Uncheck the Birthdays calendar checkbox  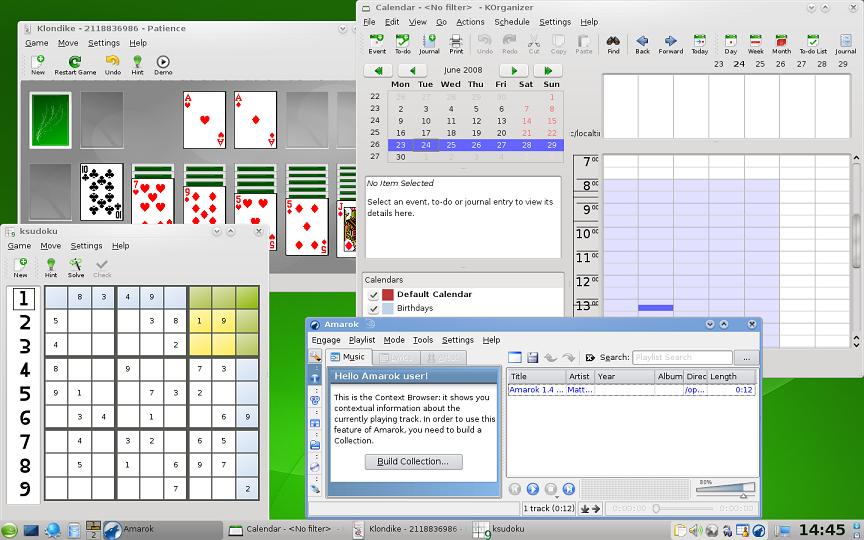[x=373, y=309]
